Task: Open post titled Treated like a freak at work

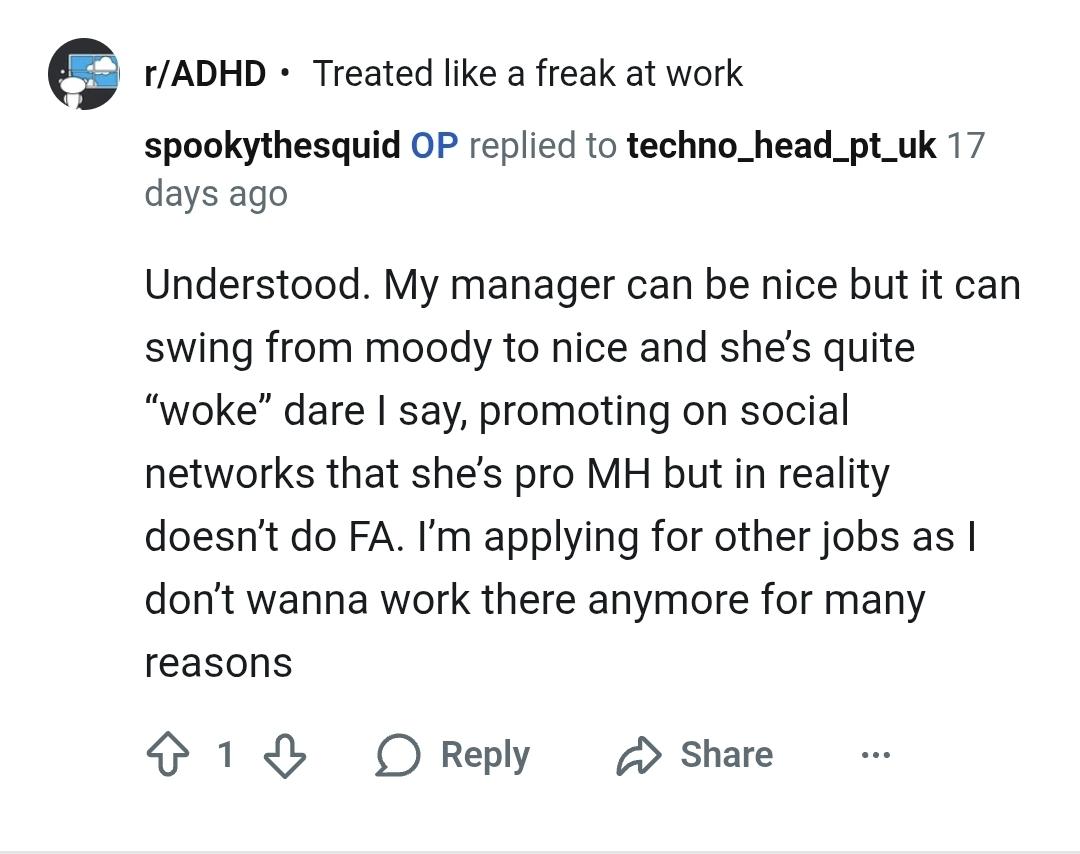Action: 527,74
